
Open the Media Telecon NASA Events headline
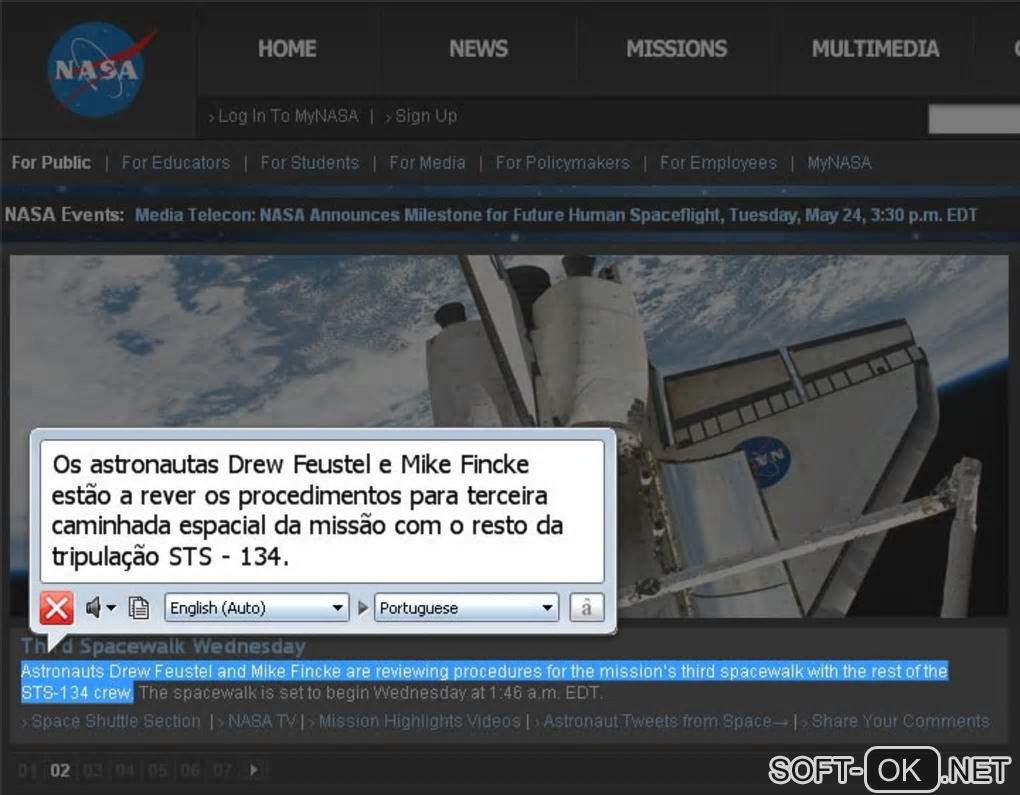tap(556, 215)
